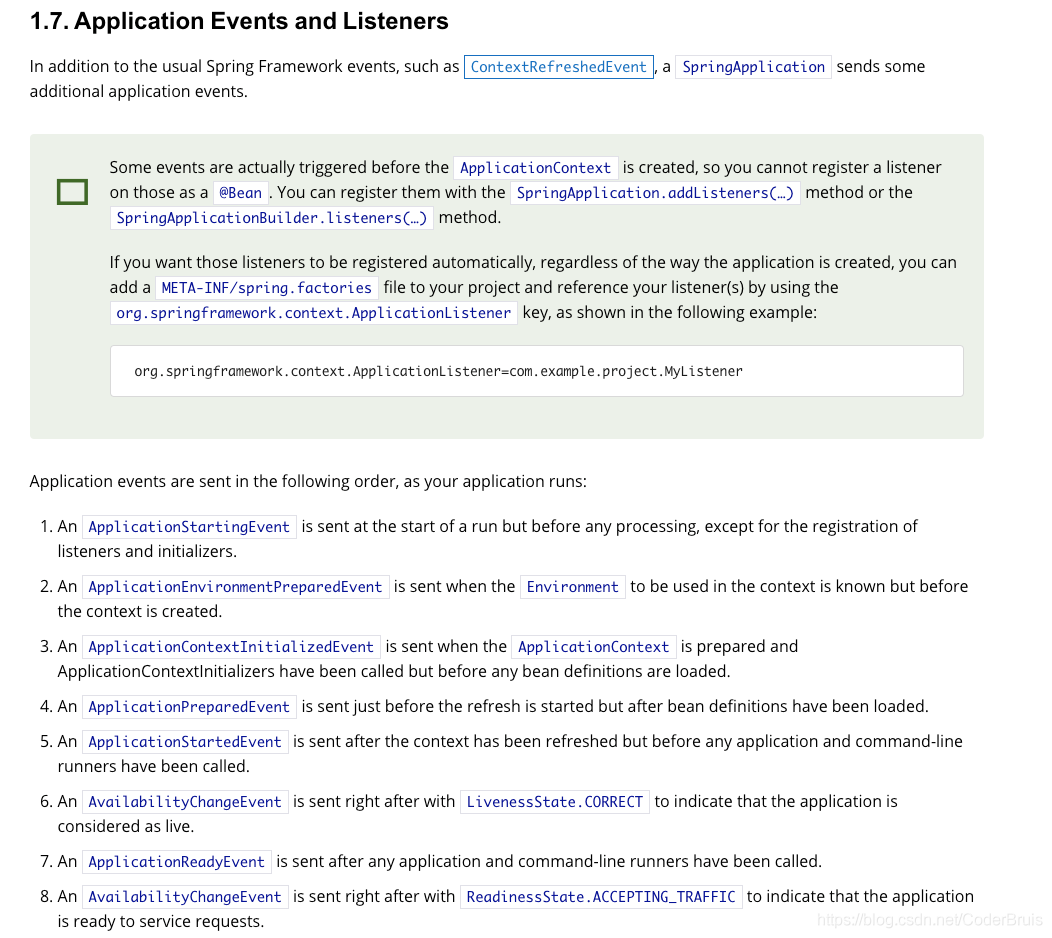Click the @Bean annotation link
This screenshot has width=1052, height=938.
coord(240,193)
